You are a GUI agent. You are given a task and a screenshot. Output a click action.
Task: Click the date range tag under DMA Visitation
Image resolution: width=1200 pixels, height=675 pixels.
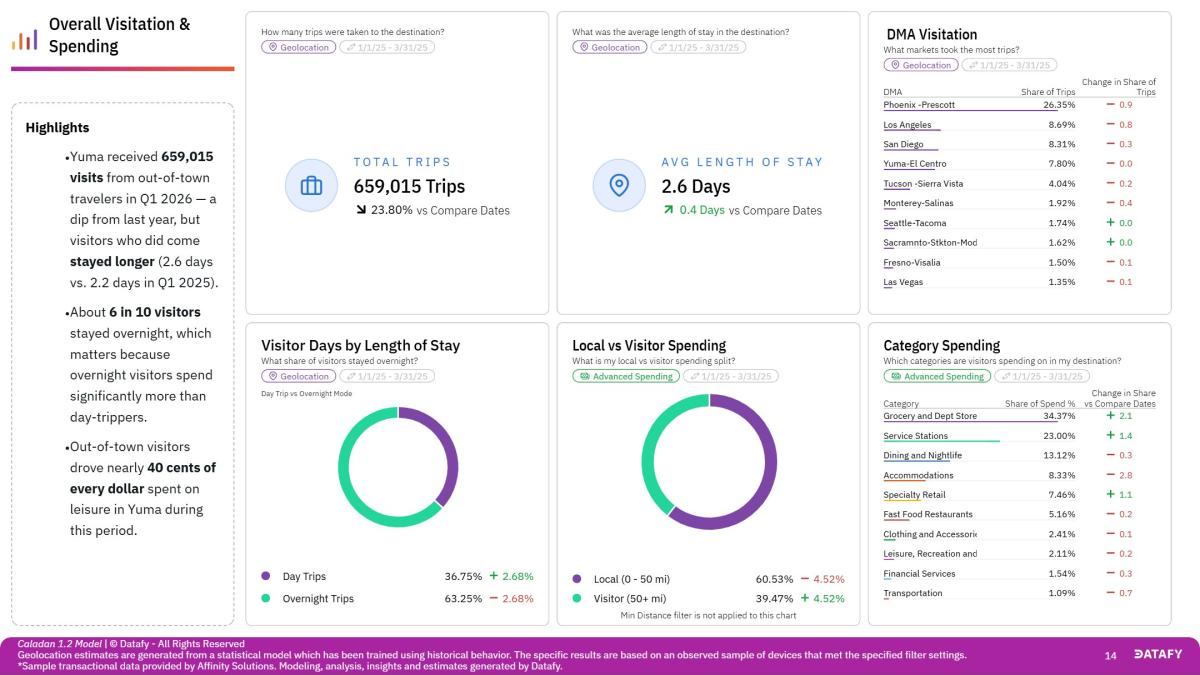(x=1008, y=65)
